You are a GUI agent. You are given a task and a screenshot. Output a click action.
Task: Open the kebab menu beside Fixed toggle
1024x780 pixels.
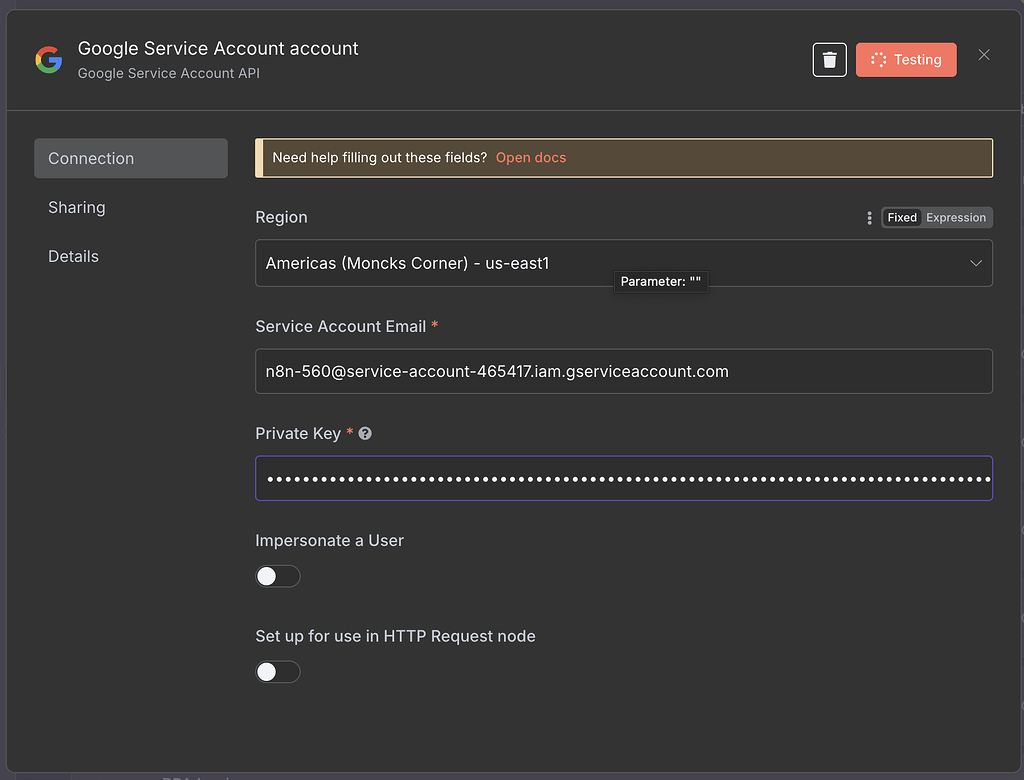[869, 217]
